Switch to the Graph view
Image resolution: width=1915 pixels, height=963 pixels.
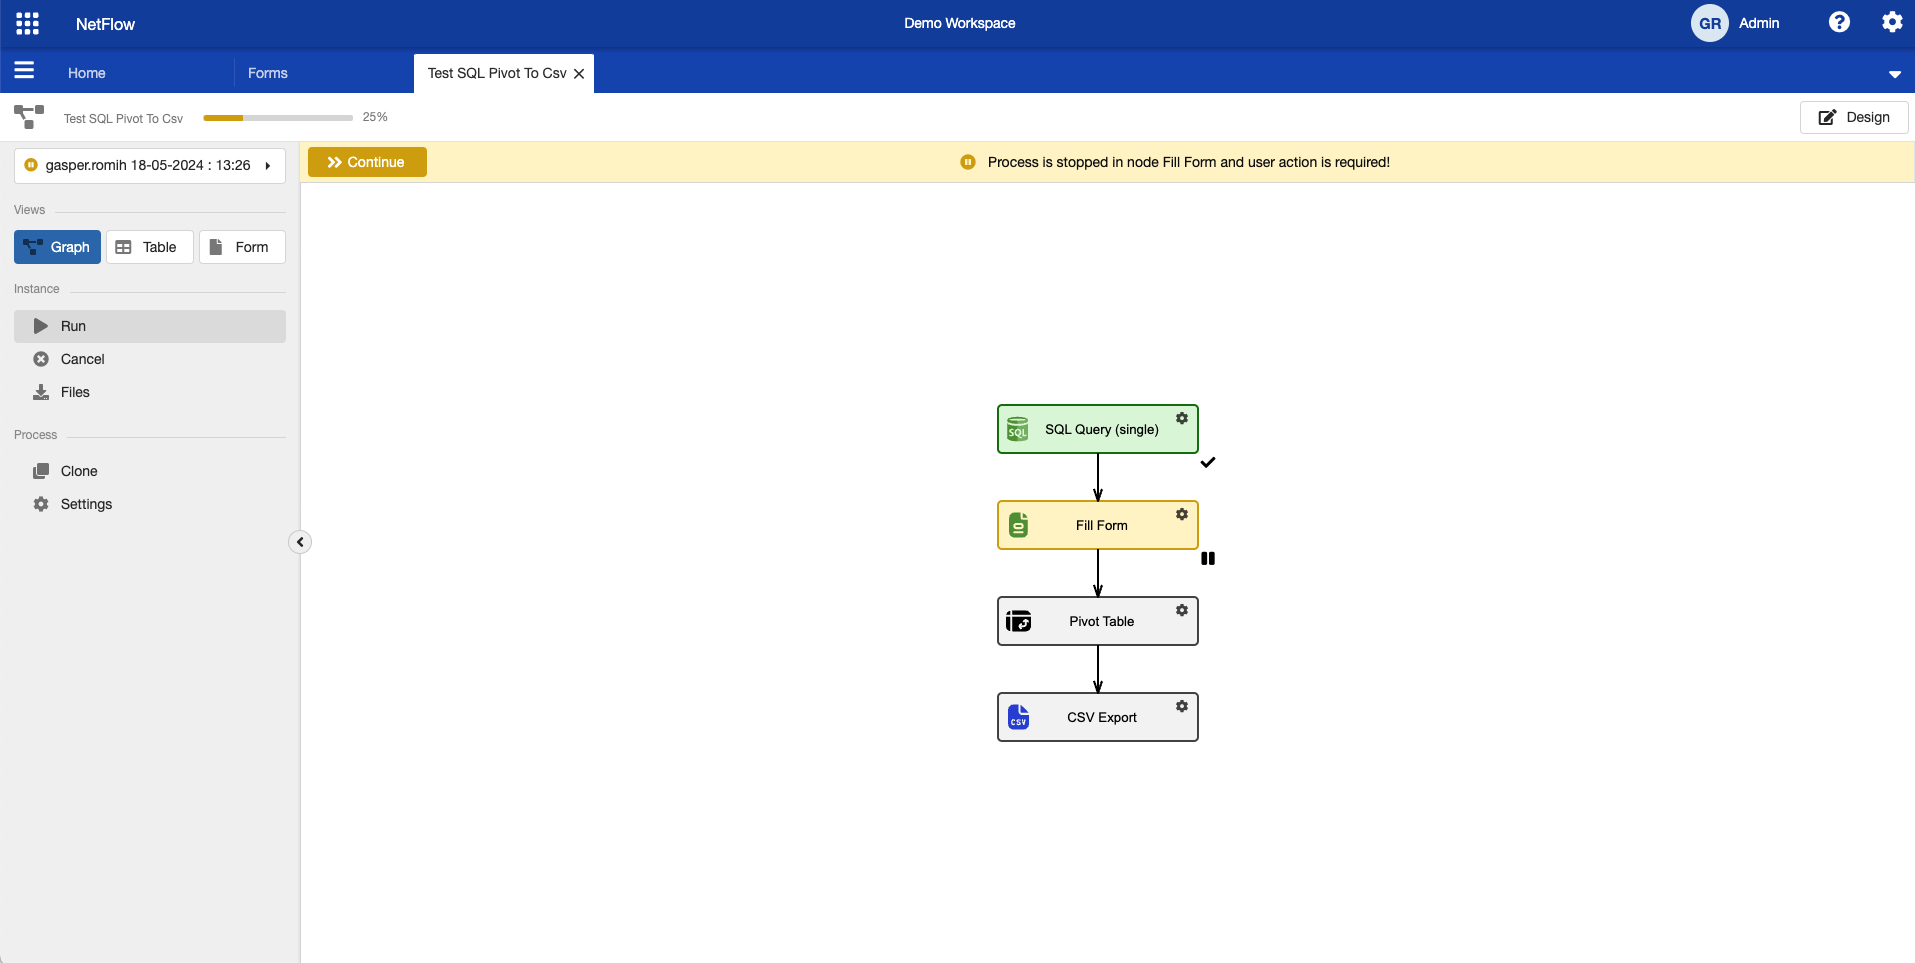pyautogui.click(x=57, y=247)
